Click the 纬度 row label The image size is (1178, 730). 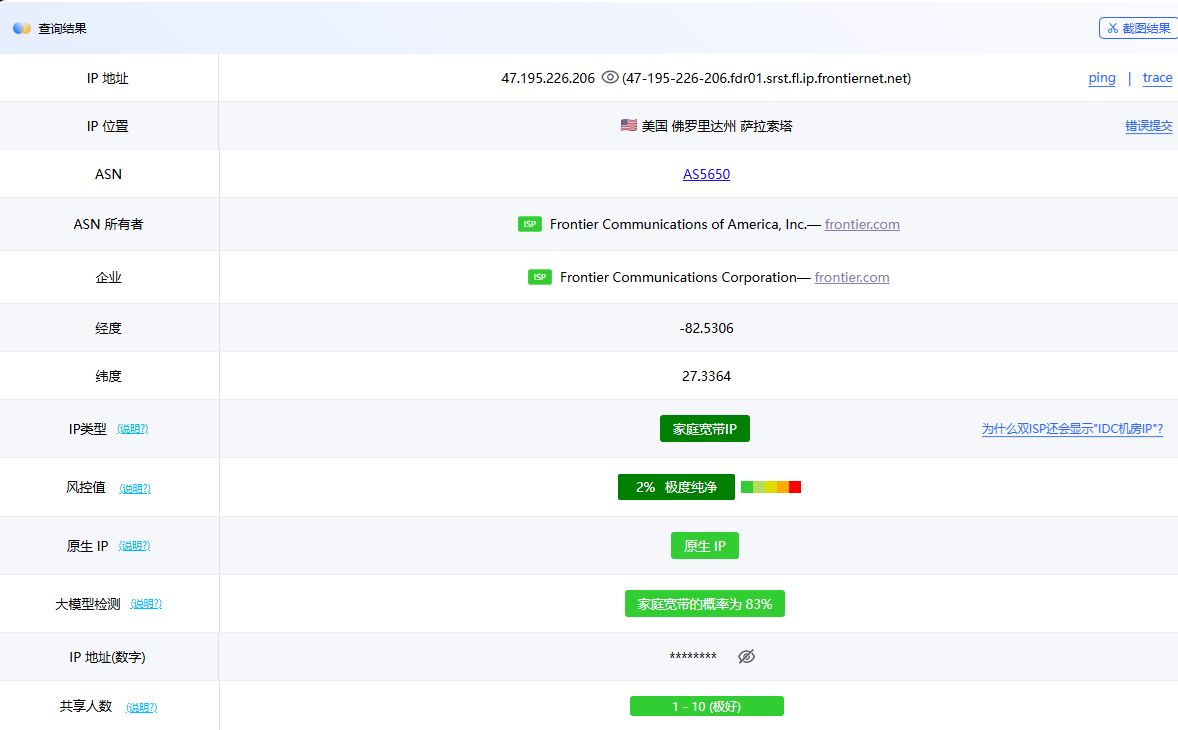(108, 376)
